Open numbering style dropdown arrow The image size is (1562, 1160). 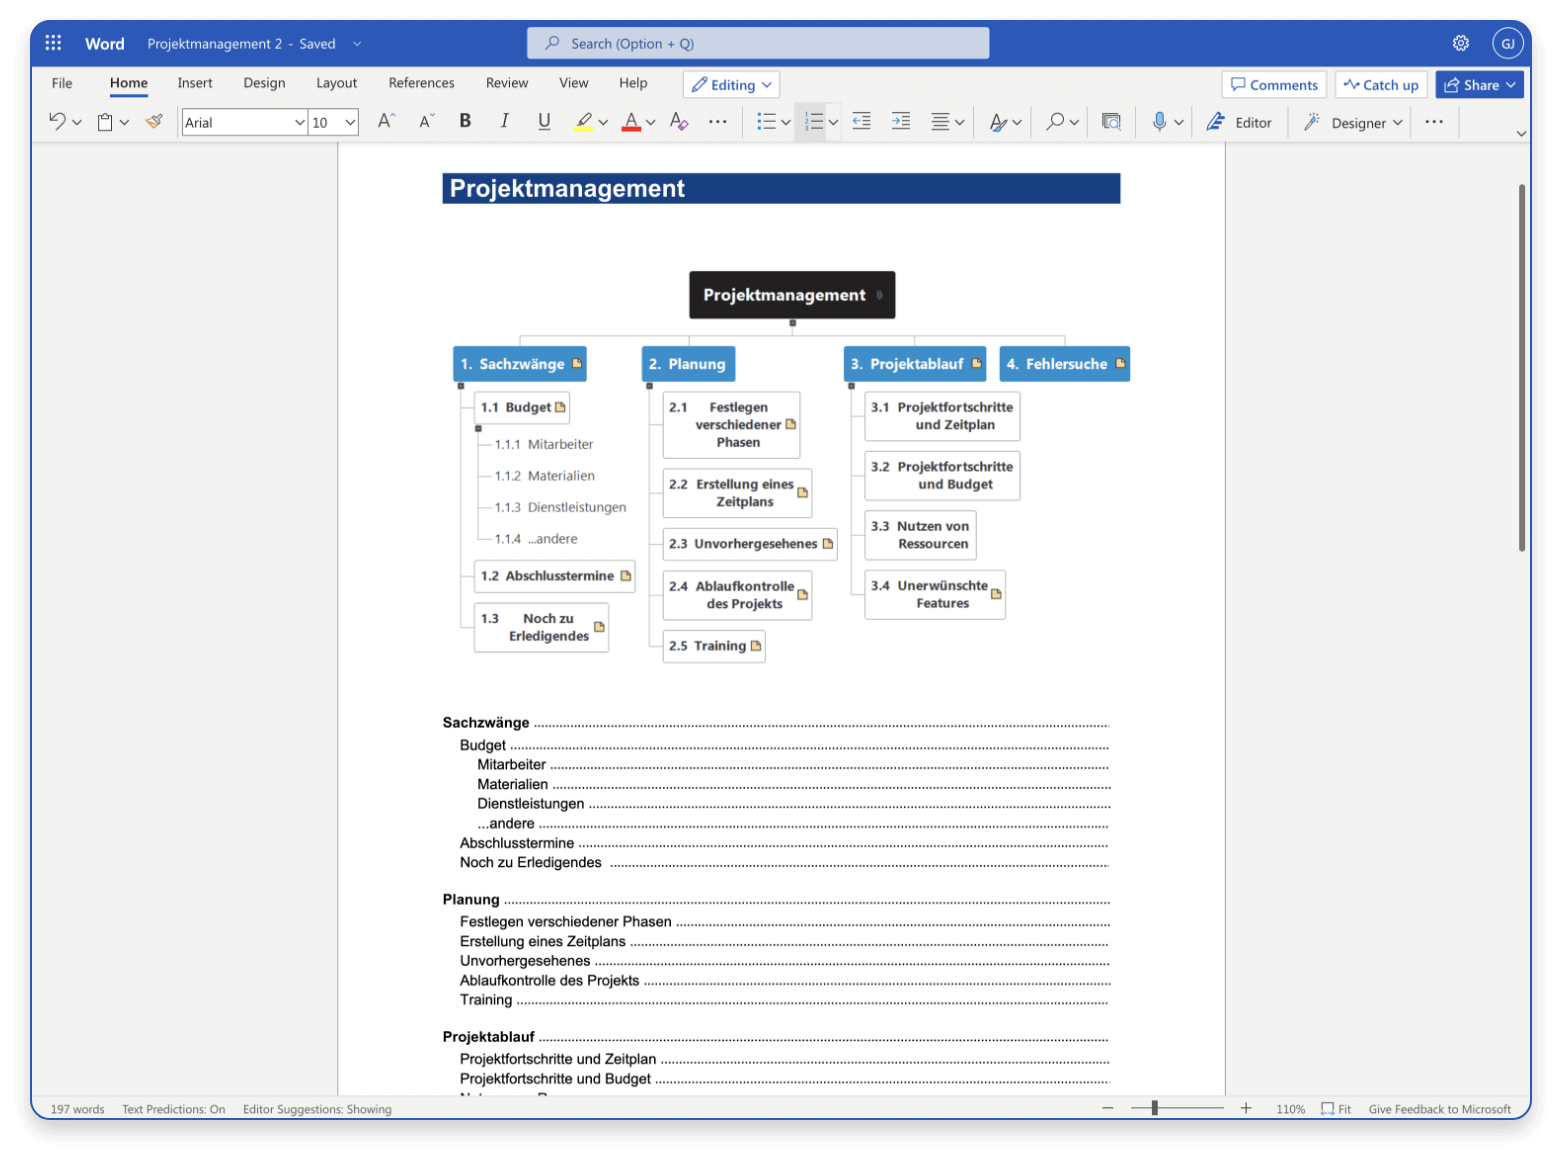tap(833, 123)
